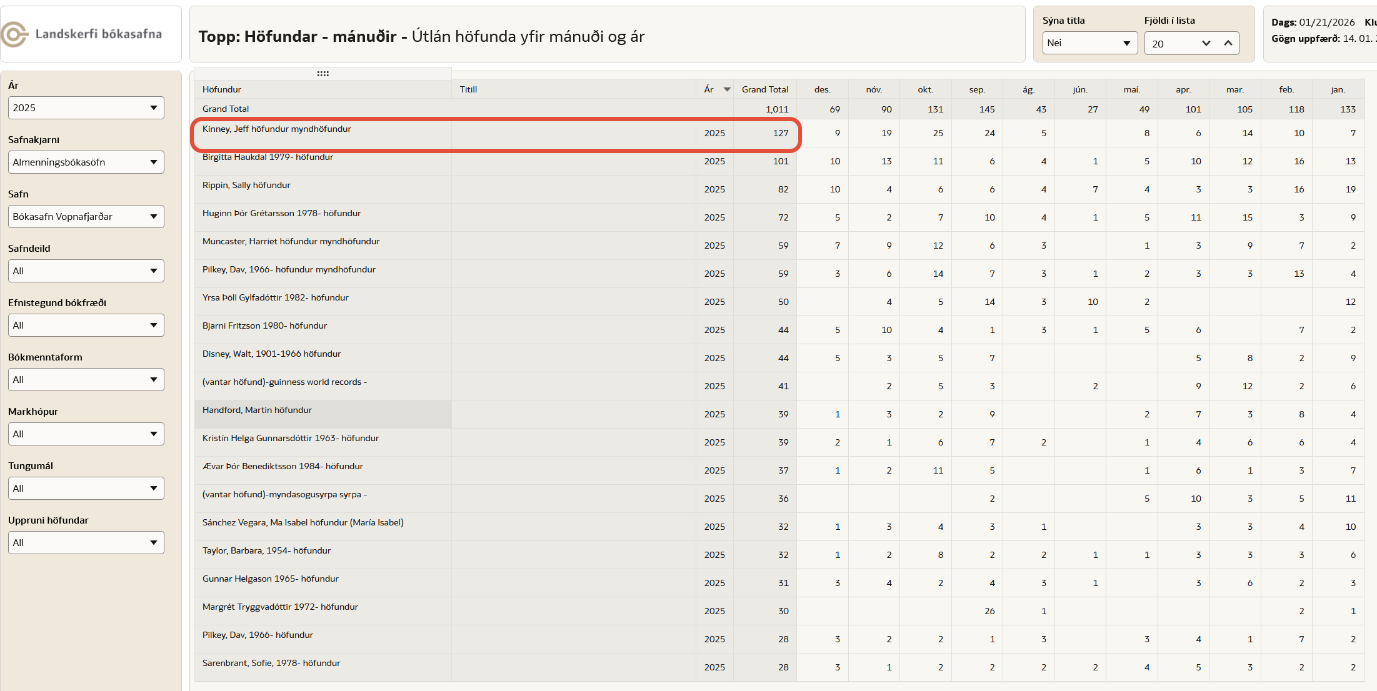Click Margrét Tryggvadóttir's sep. value 26

click(989, 611)
